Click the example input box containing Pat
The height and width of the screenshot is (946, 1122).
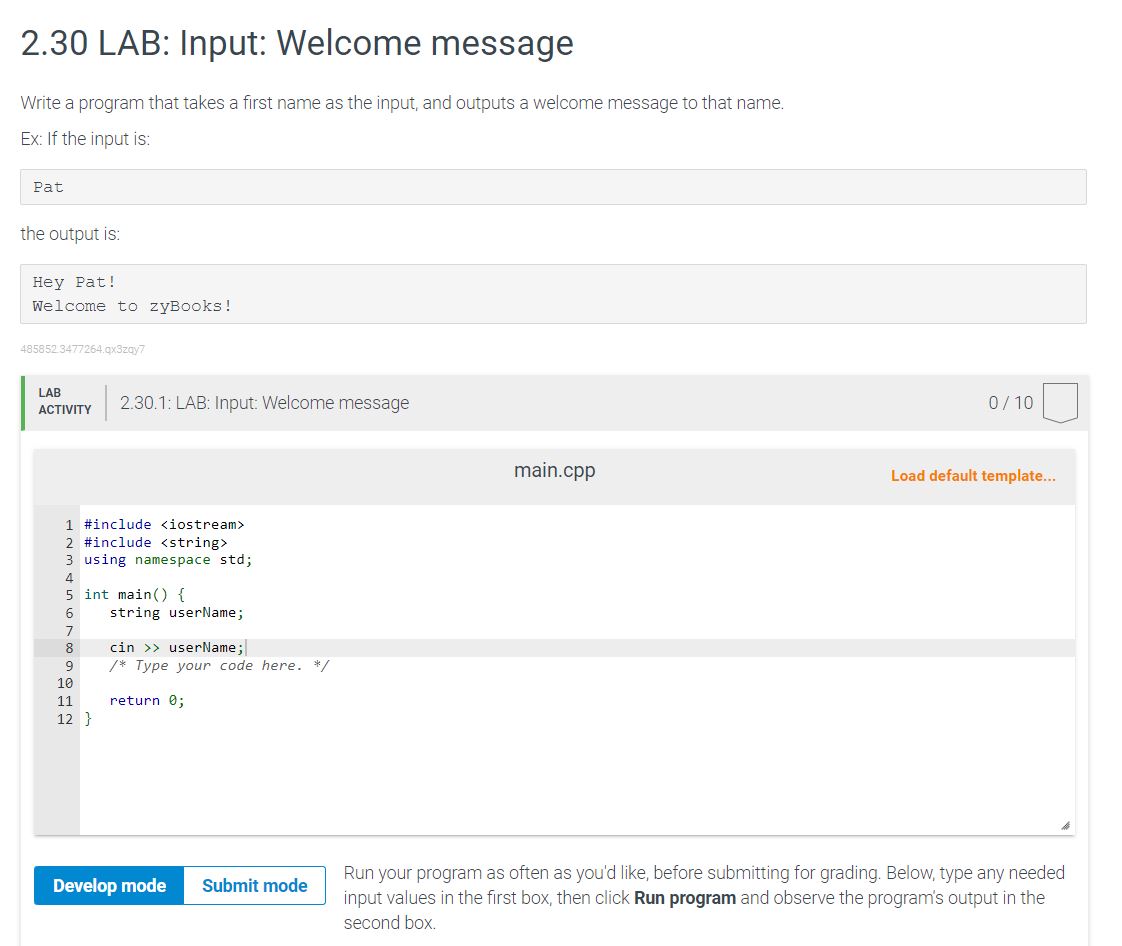click(552, 187)
